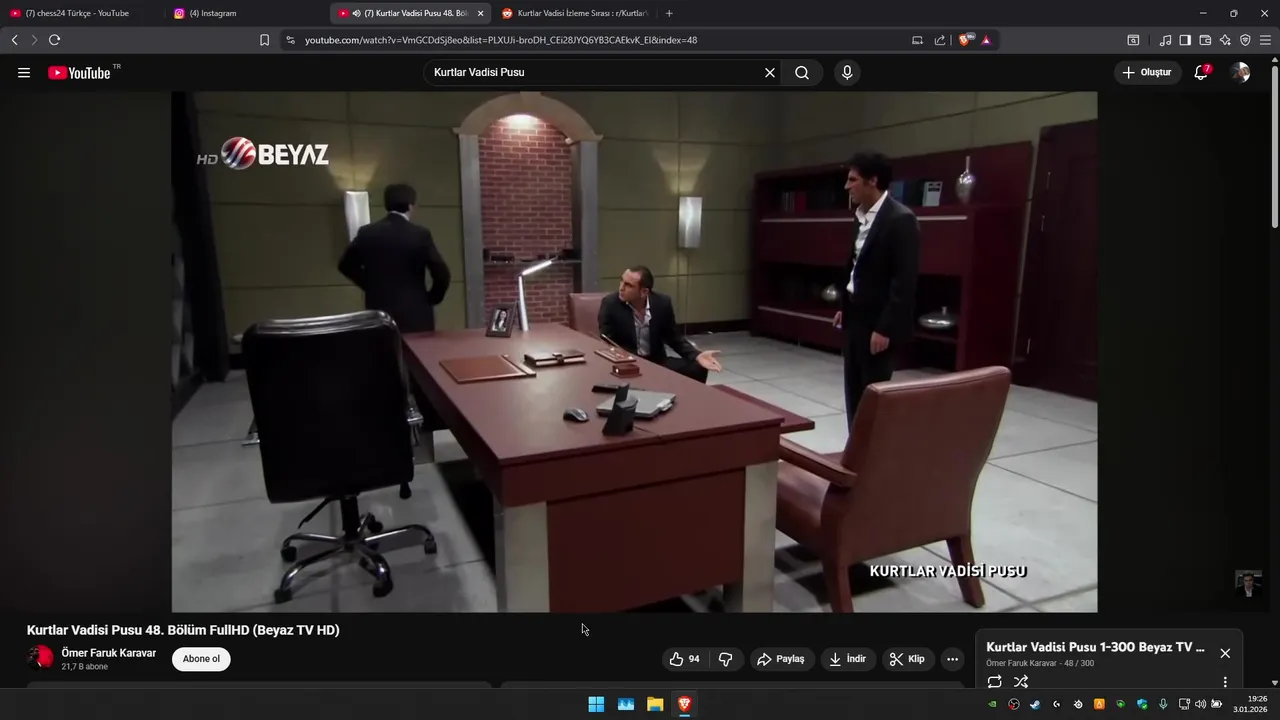The height and width of the screenshot is (720, 1280).
Task: Go back in browser history
Action: click(x=14, y=40)
